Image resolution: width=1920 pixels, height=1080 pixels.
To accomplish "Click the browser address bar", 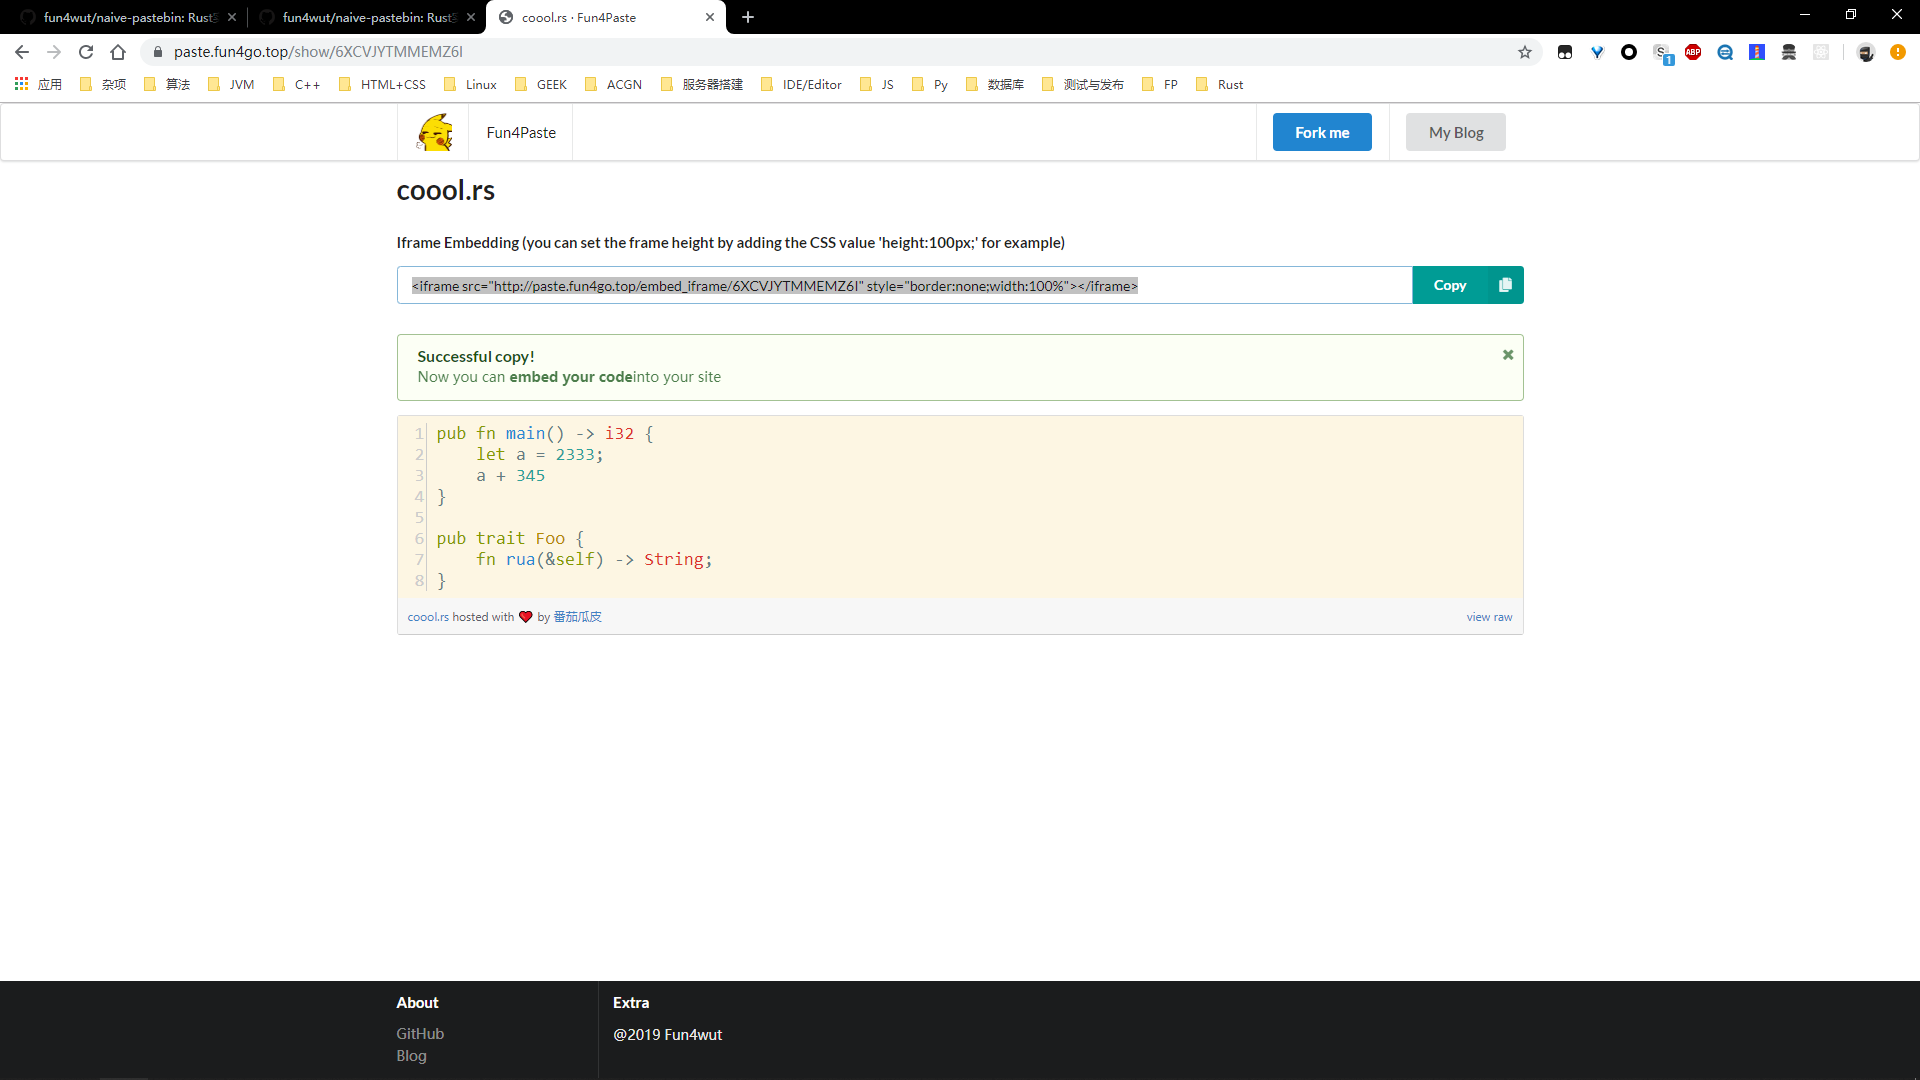I will click(x=840, y=52).
